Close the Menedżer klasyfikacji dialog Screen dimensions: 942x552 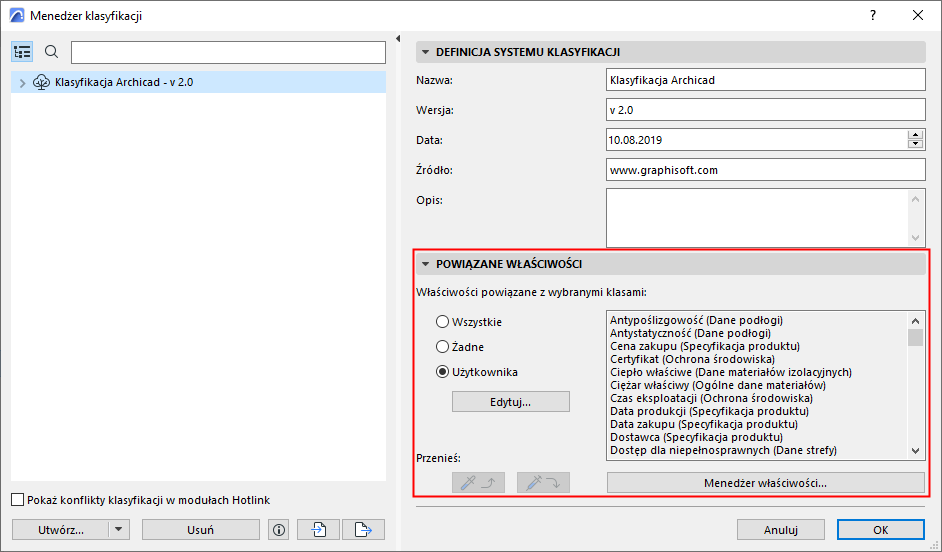[918, 16]
